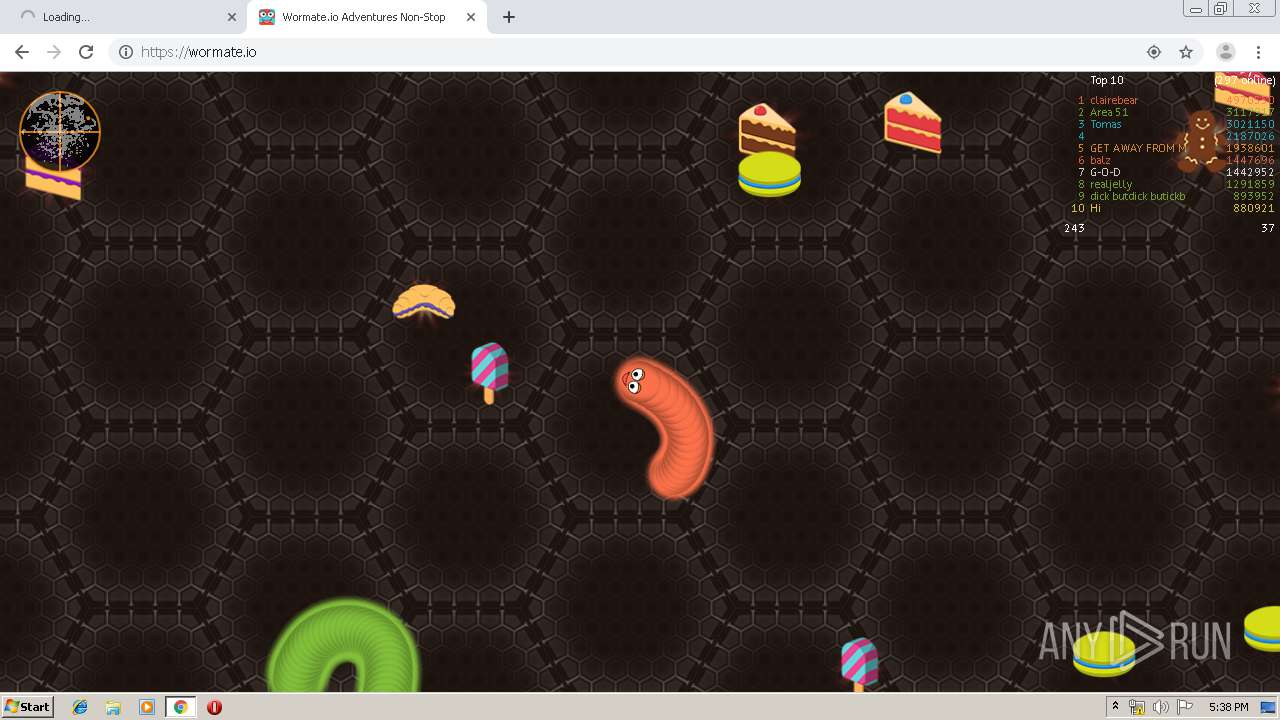Click the score 1442952
The image size is (1280, 720).
coord(1250,172)
